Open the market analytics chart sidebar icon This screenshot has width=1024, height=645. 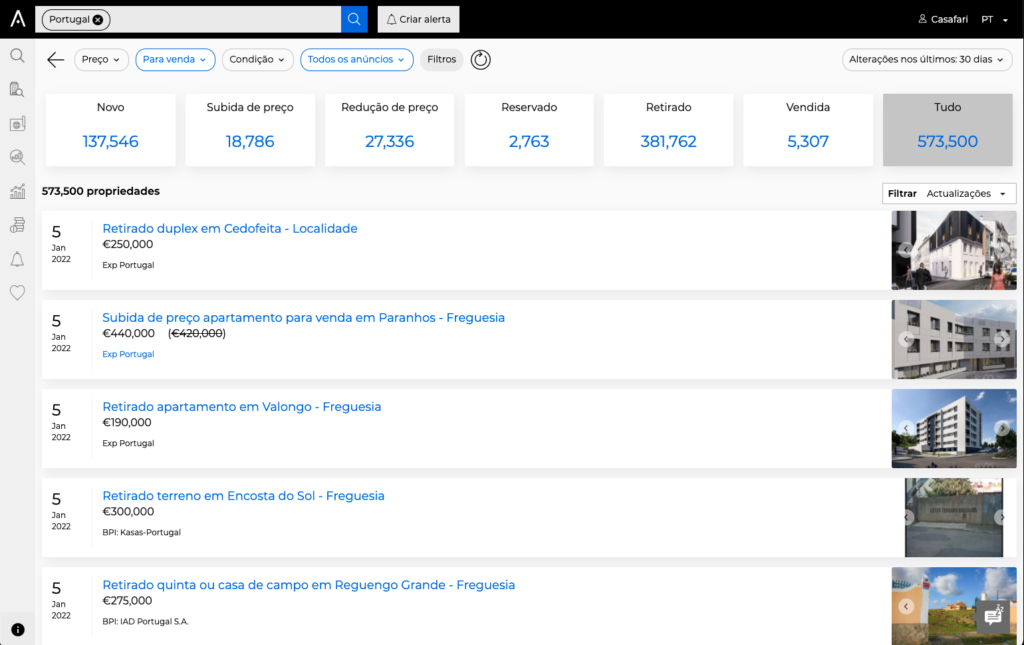(x=18, y=191)
